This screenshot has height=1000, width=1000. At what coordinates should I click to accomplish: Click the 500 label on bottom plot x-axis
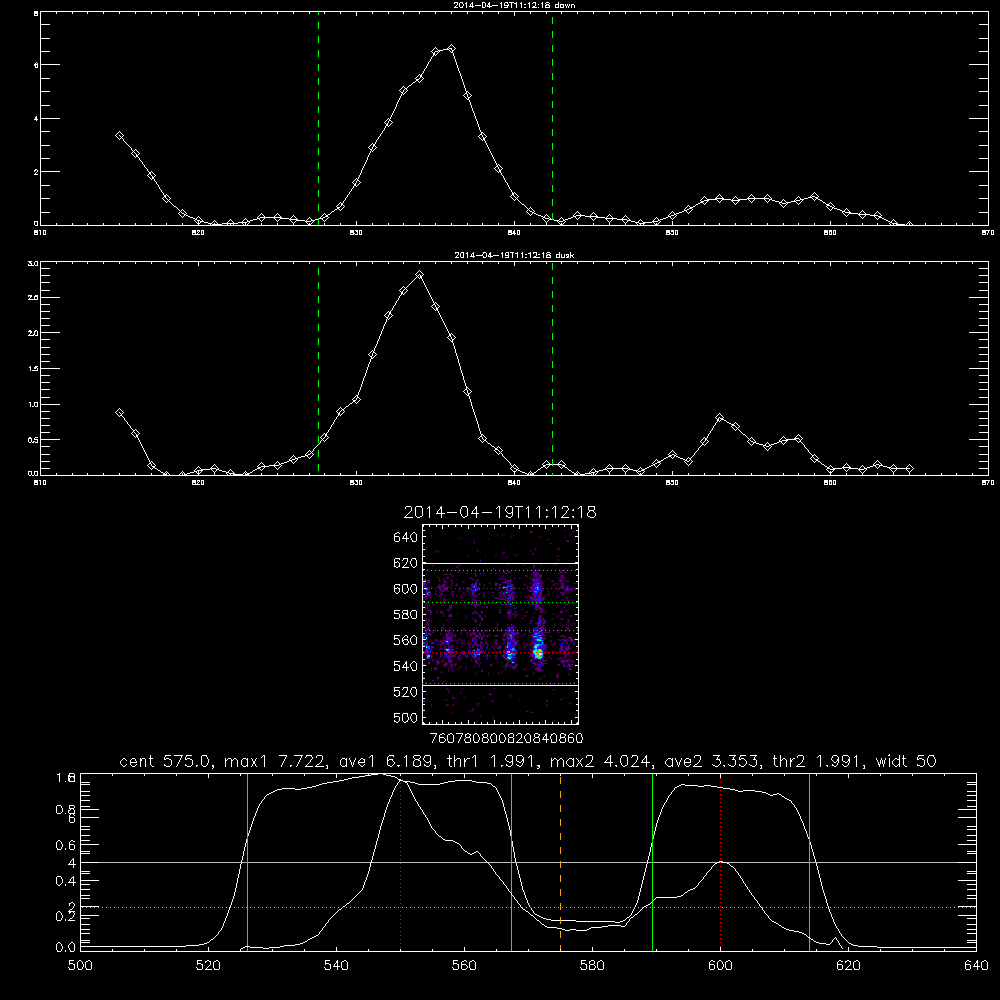pyautogui.click(x=80, y=966)
